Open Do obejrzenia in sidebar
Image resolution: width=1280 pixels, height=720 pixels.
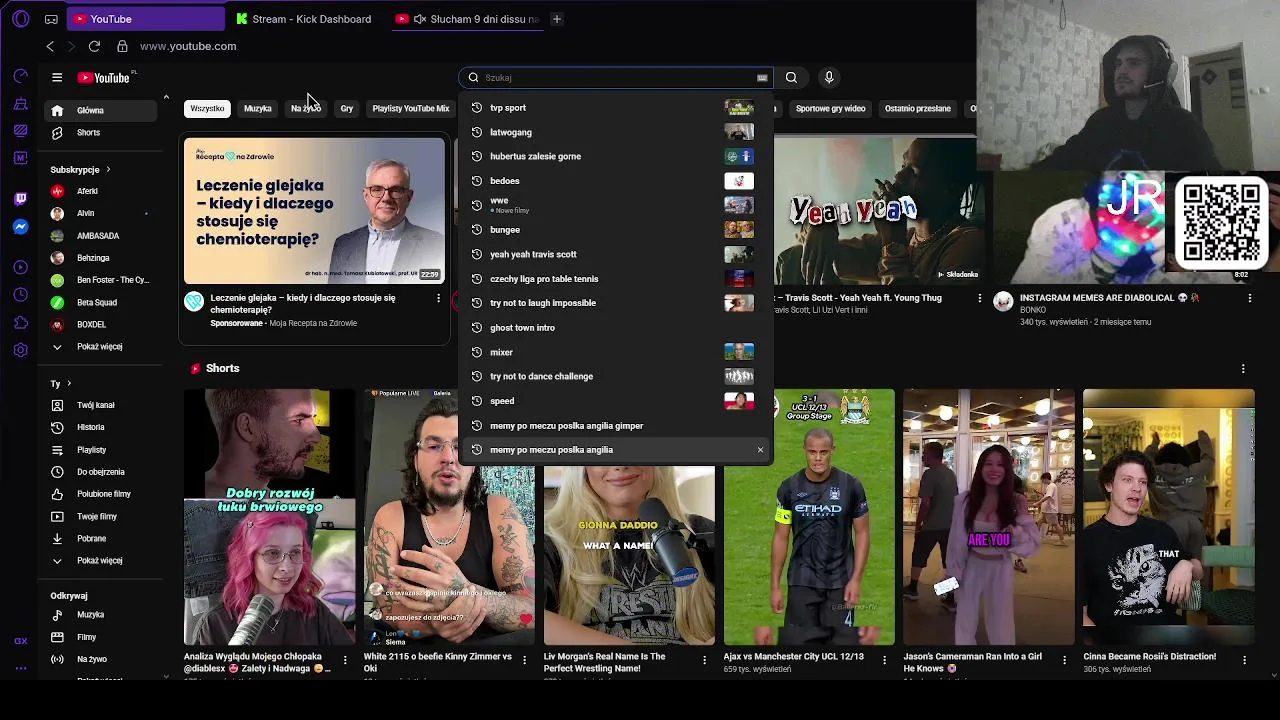[x=100, y=472]
